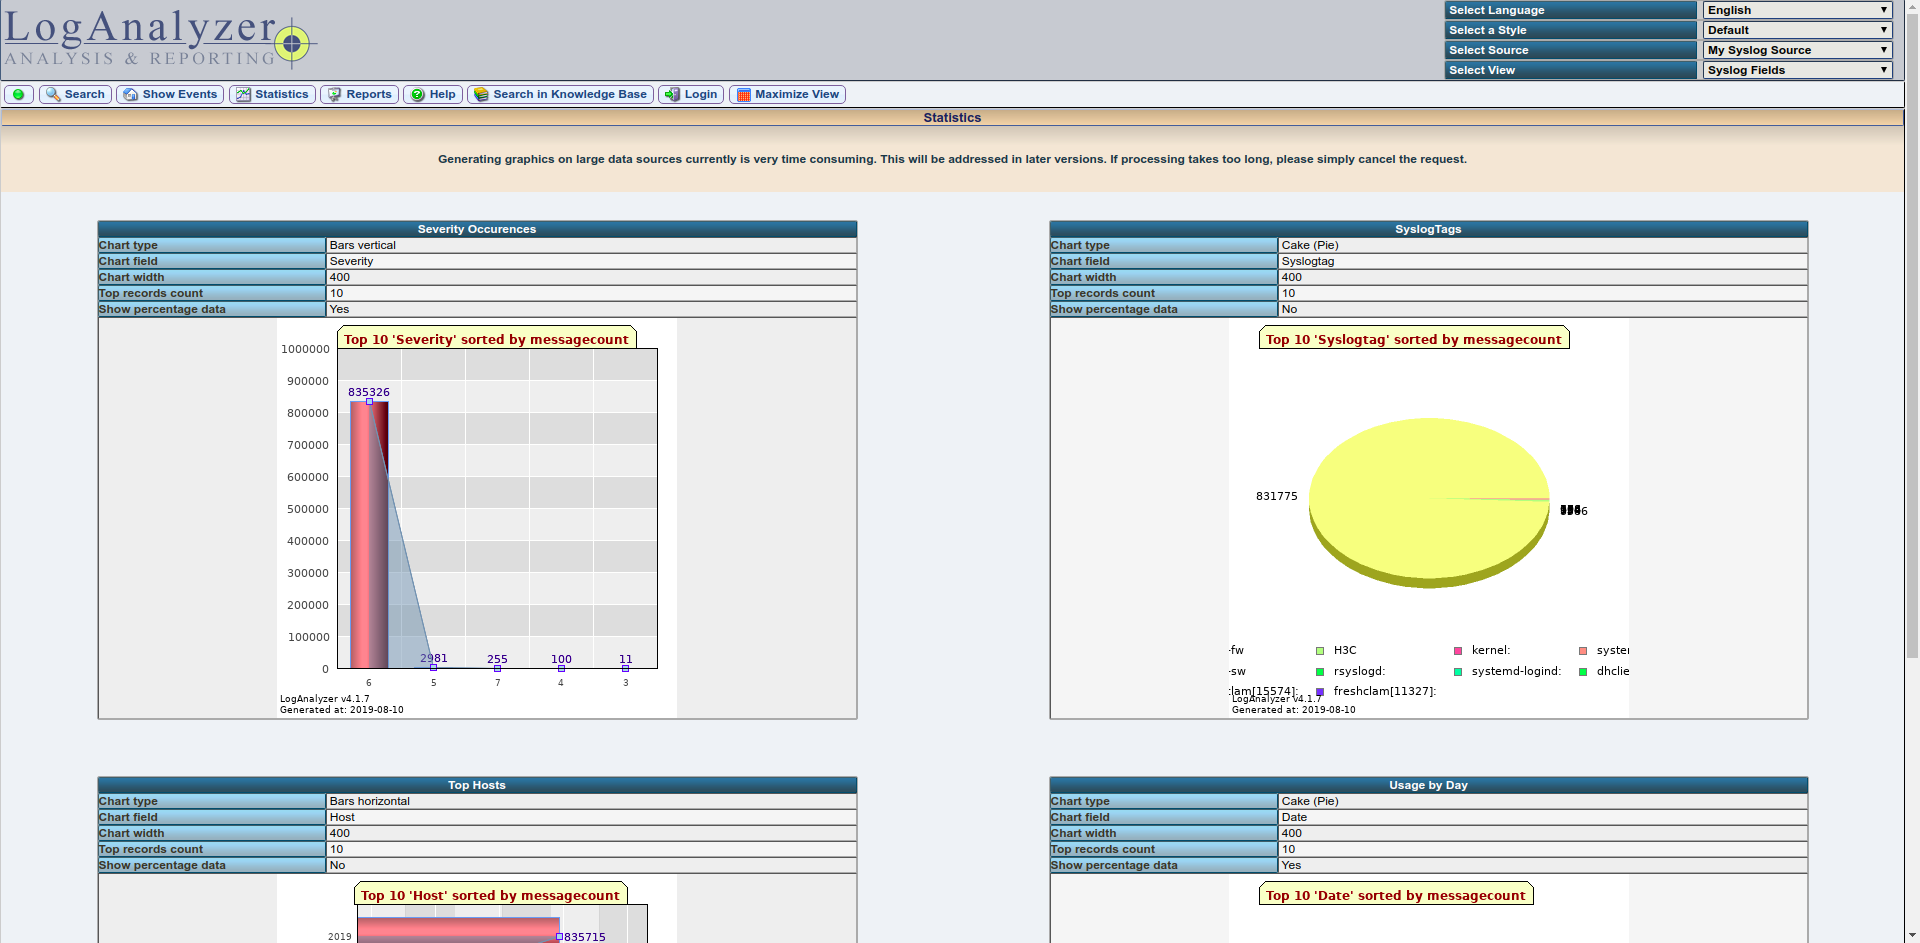Open the Select View dropdown
This screenshot has width=1920, height=943.
(1797, 70)
